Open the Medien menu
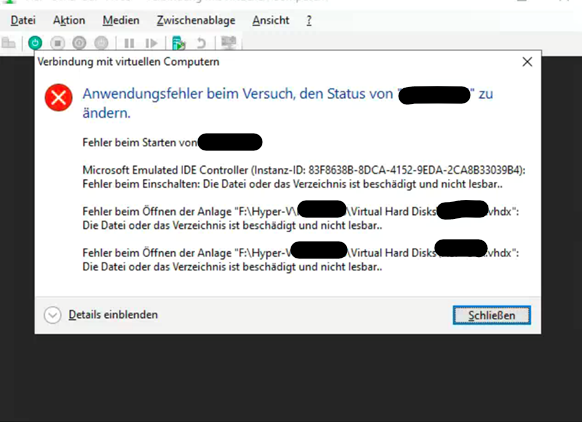 121,20
